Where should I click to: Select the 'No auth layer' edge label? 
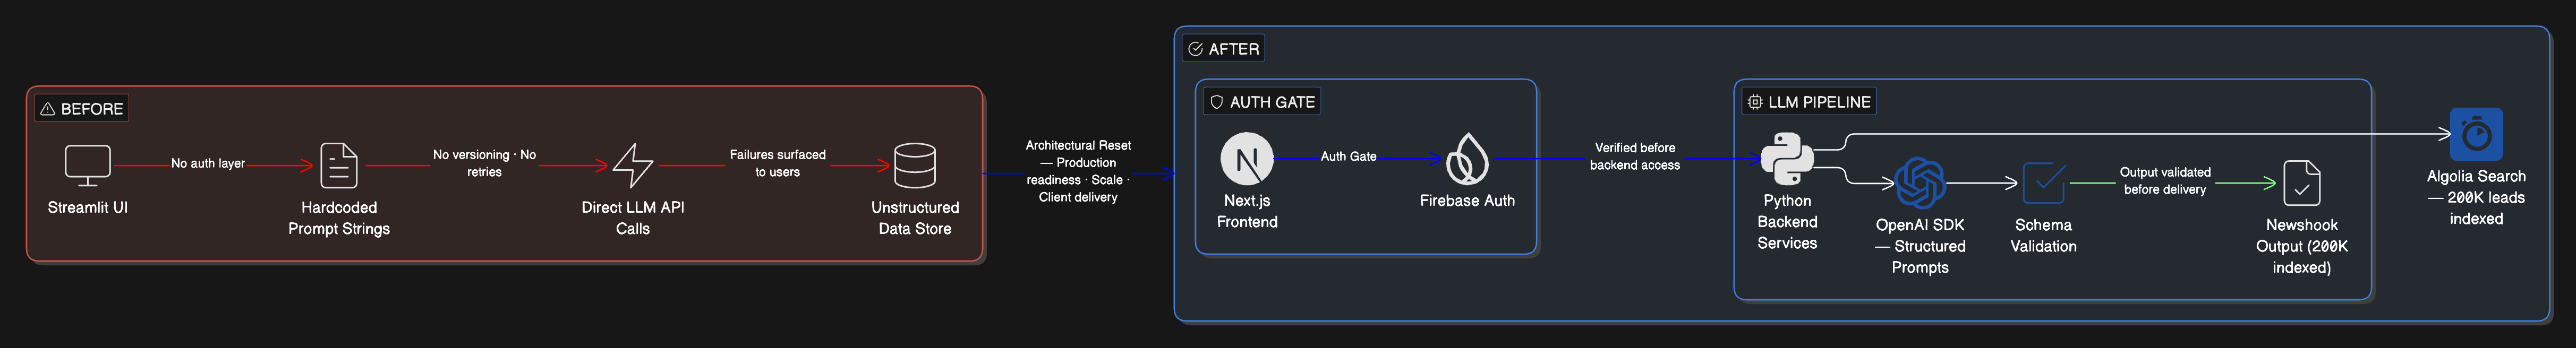(208, 163)
